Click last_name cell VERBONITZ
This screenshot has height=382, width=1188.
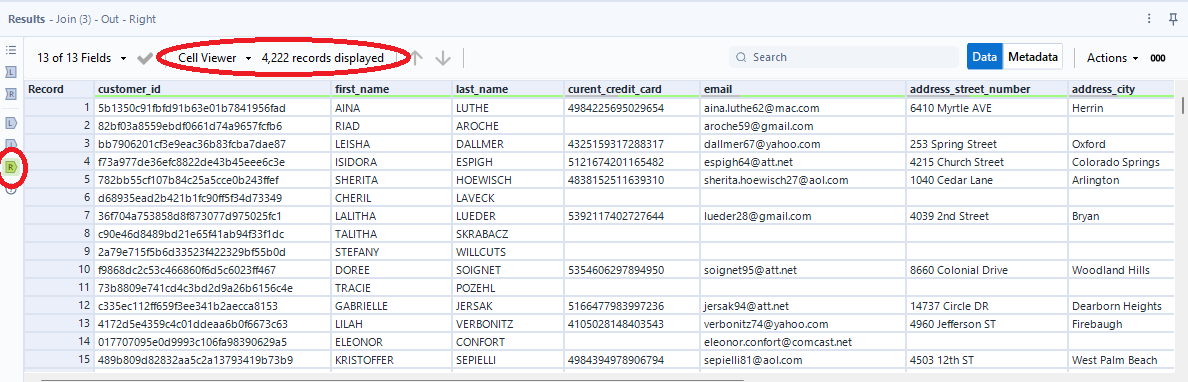(x=508, y=324)
